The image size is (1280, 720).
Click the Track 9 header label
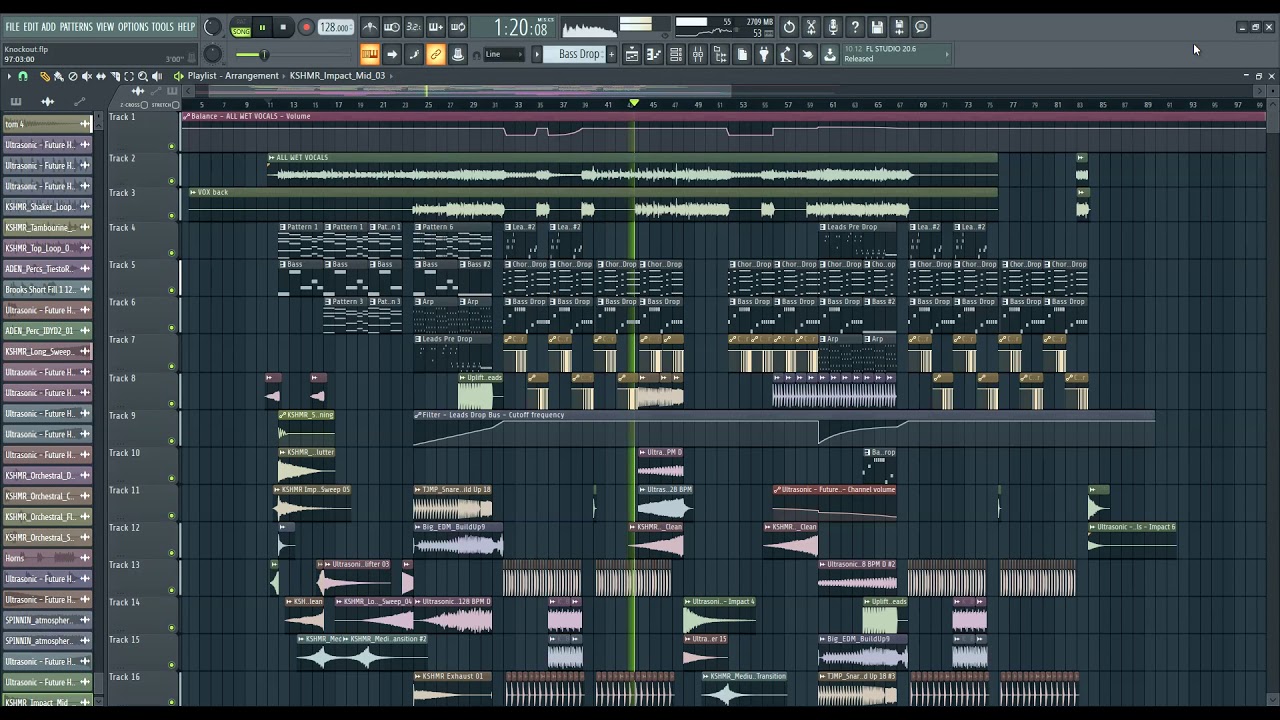click(123, 416)
